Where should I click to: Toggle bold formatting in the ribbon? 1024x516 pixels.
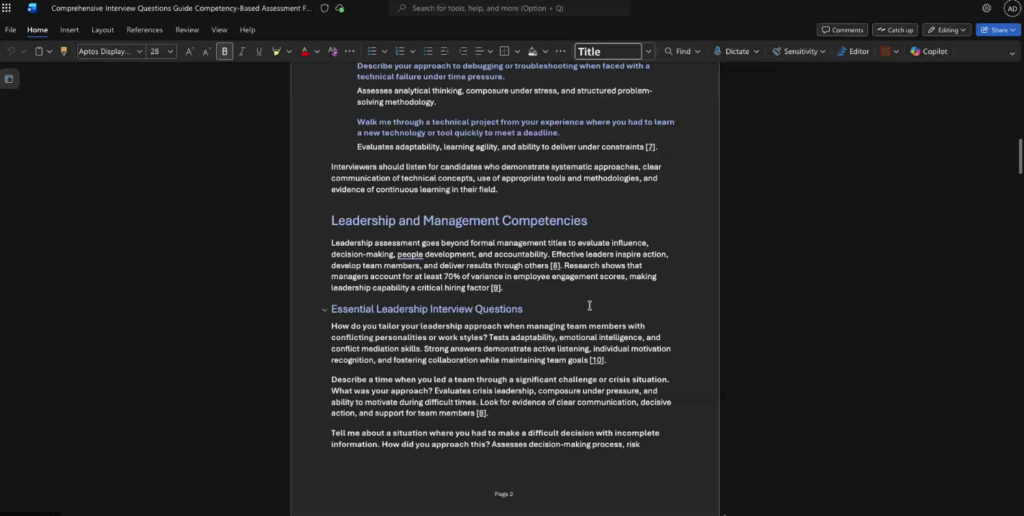(224, 51)
